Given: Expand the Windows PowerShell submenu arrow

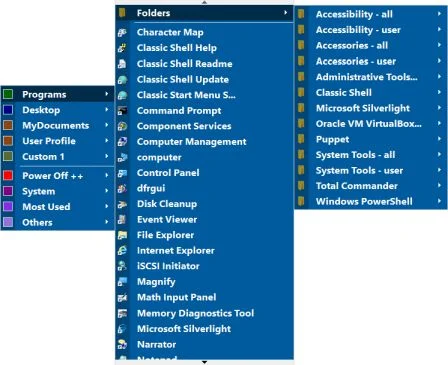Looking at the screenshot, I should coord(439,201).
